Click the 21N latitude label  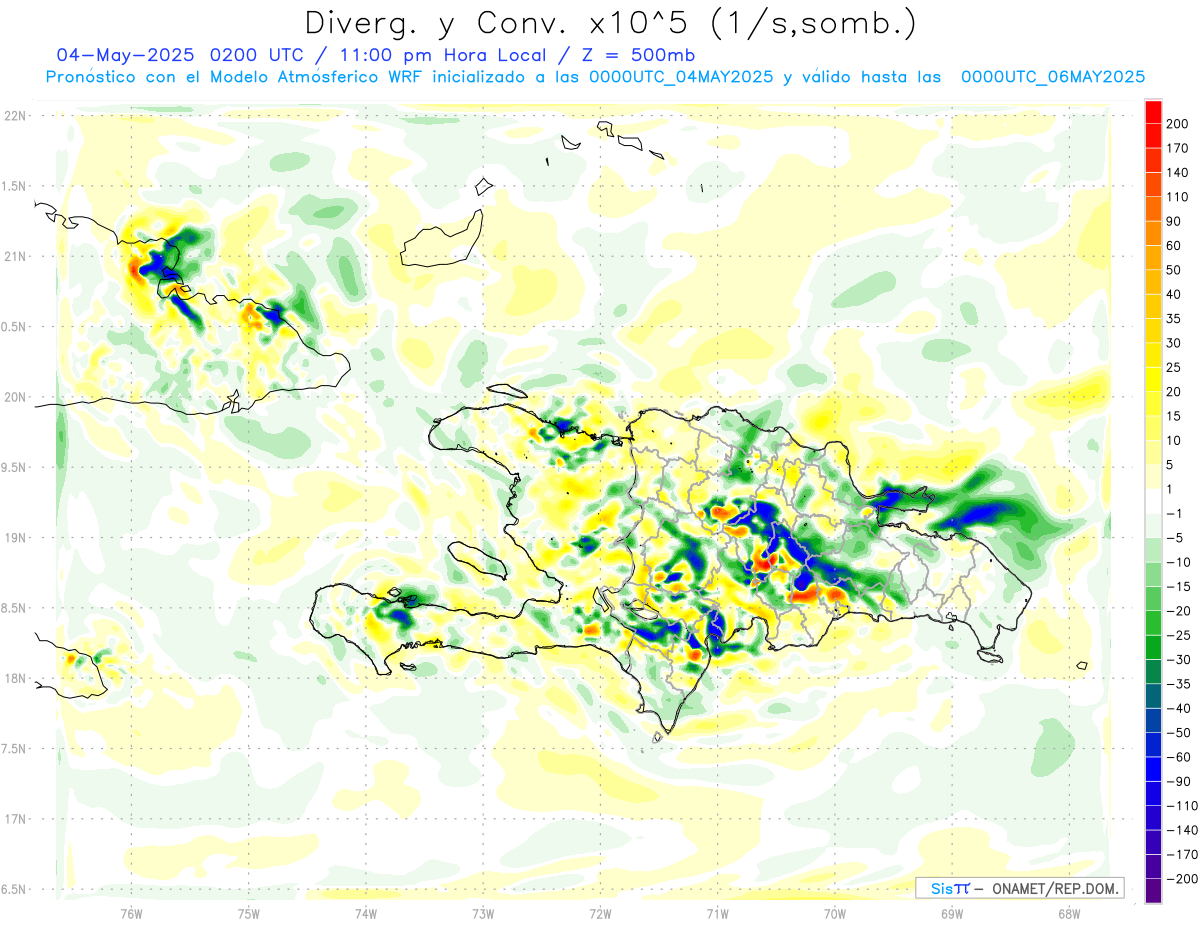(x=15, y=256)
